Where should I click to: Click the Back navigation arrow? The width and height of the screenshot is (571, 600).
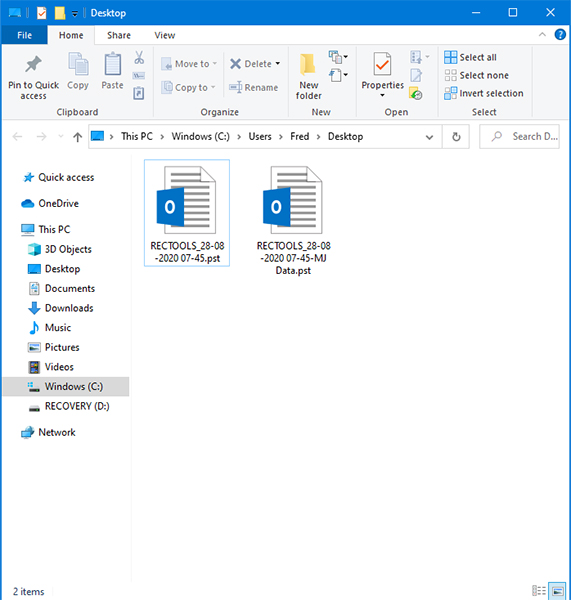(x=18, y=137)
